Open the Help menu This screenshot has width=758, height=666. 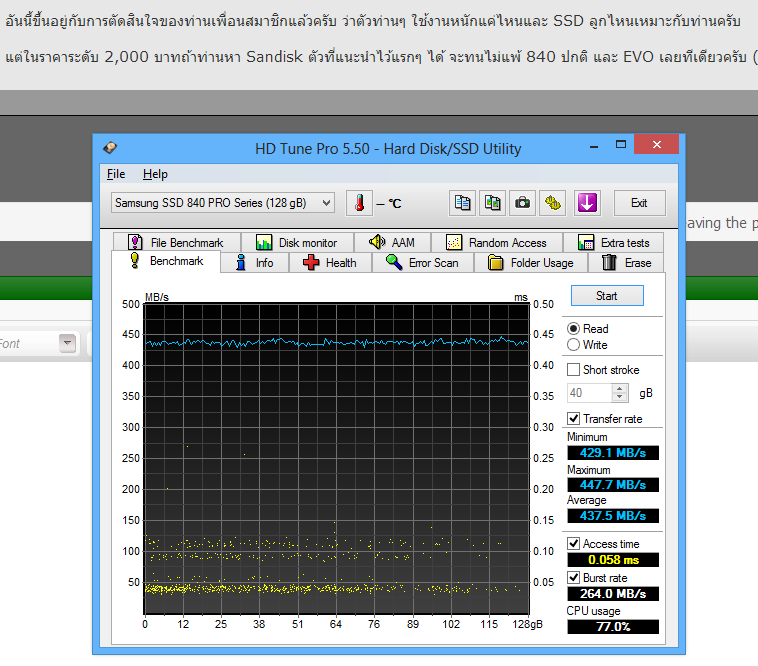(x=155, y=174)
